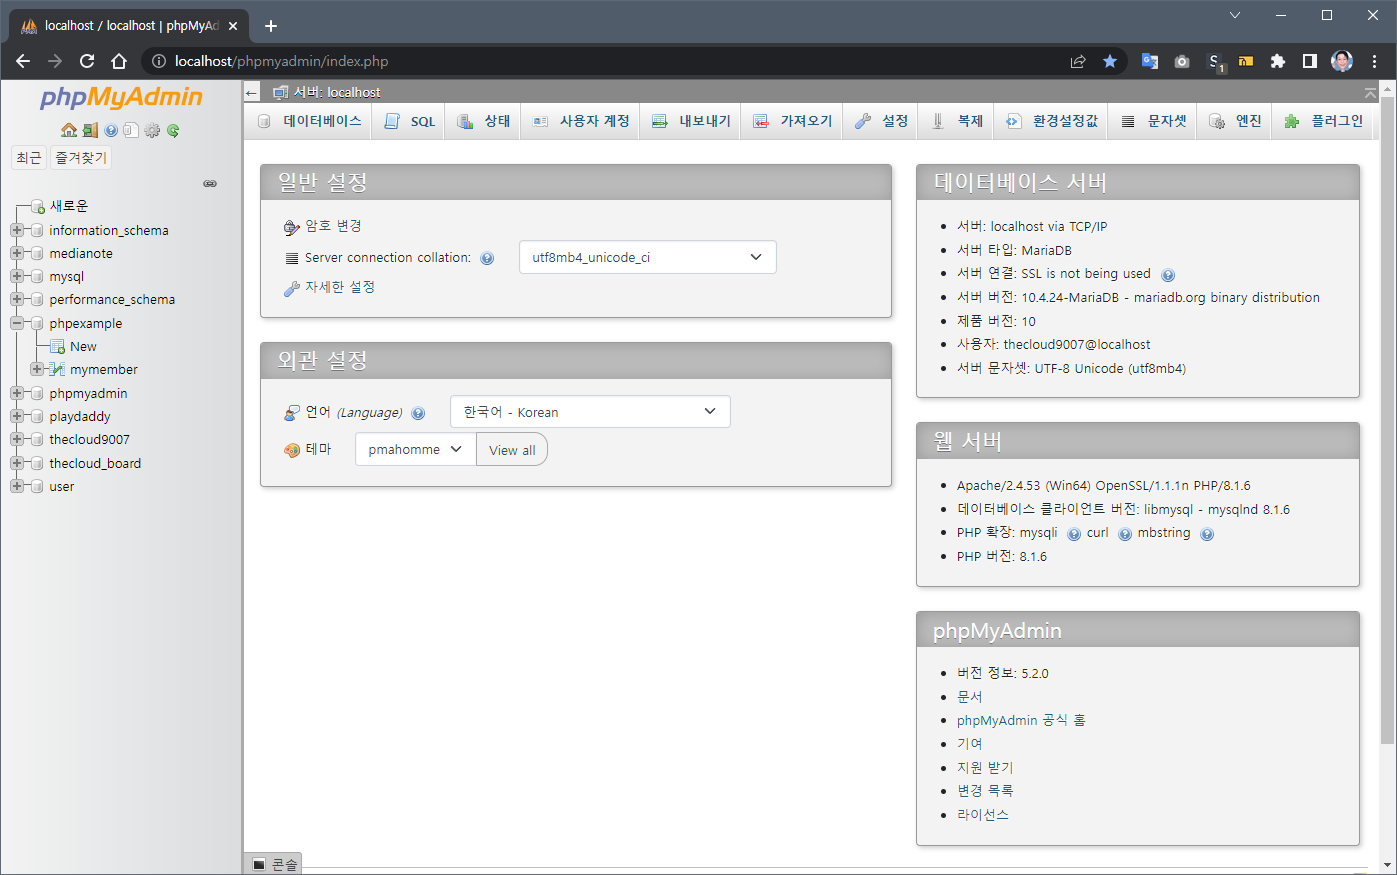Expand the medianote database node

pos(17,253)
